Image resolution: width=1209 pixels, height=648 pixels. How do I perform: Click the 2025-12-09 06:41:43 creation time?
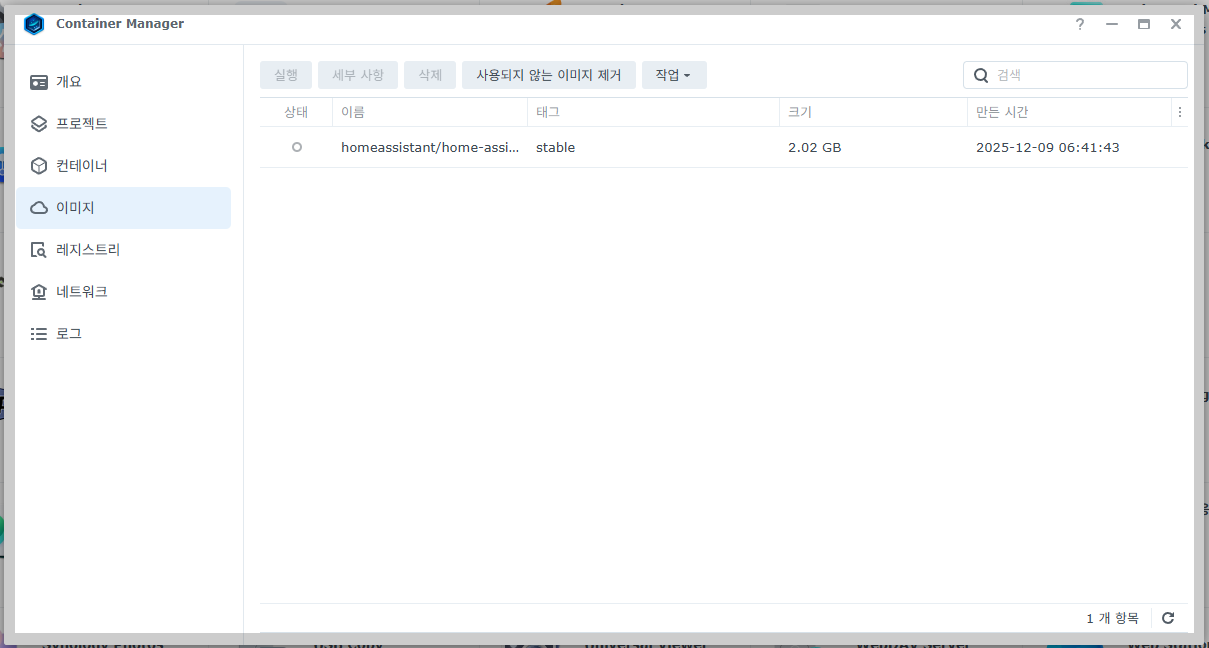[1048, 147]
